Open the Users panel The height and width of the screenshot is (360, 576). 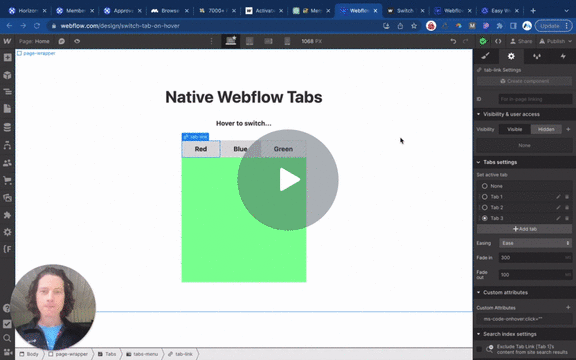7,163
